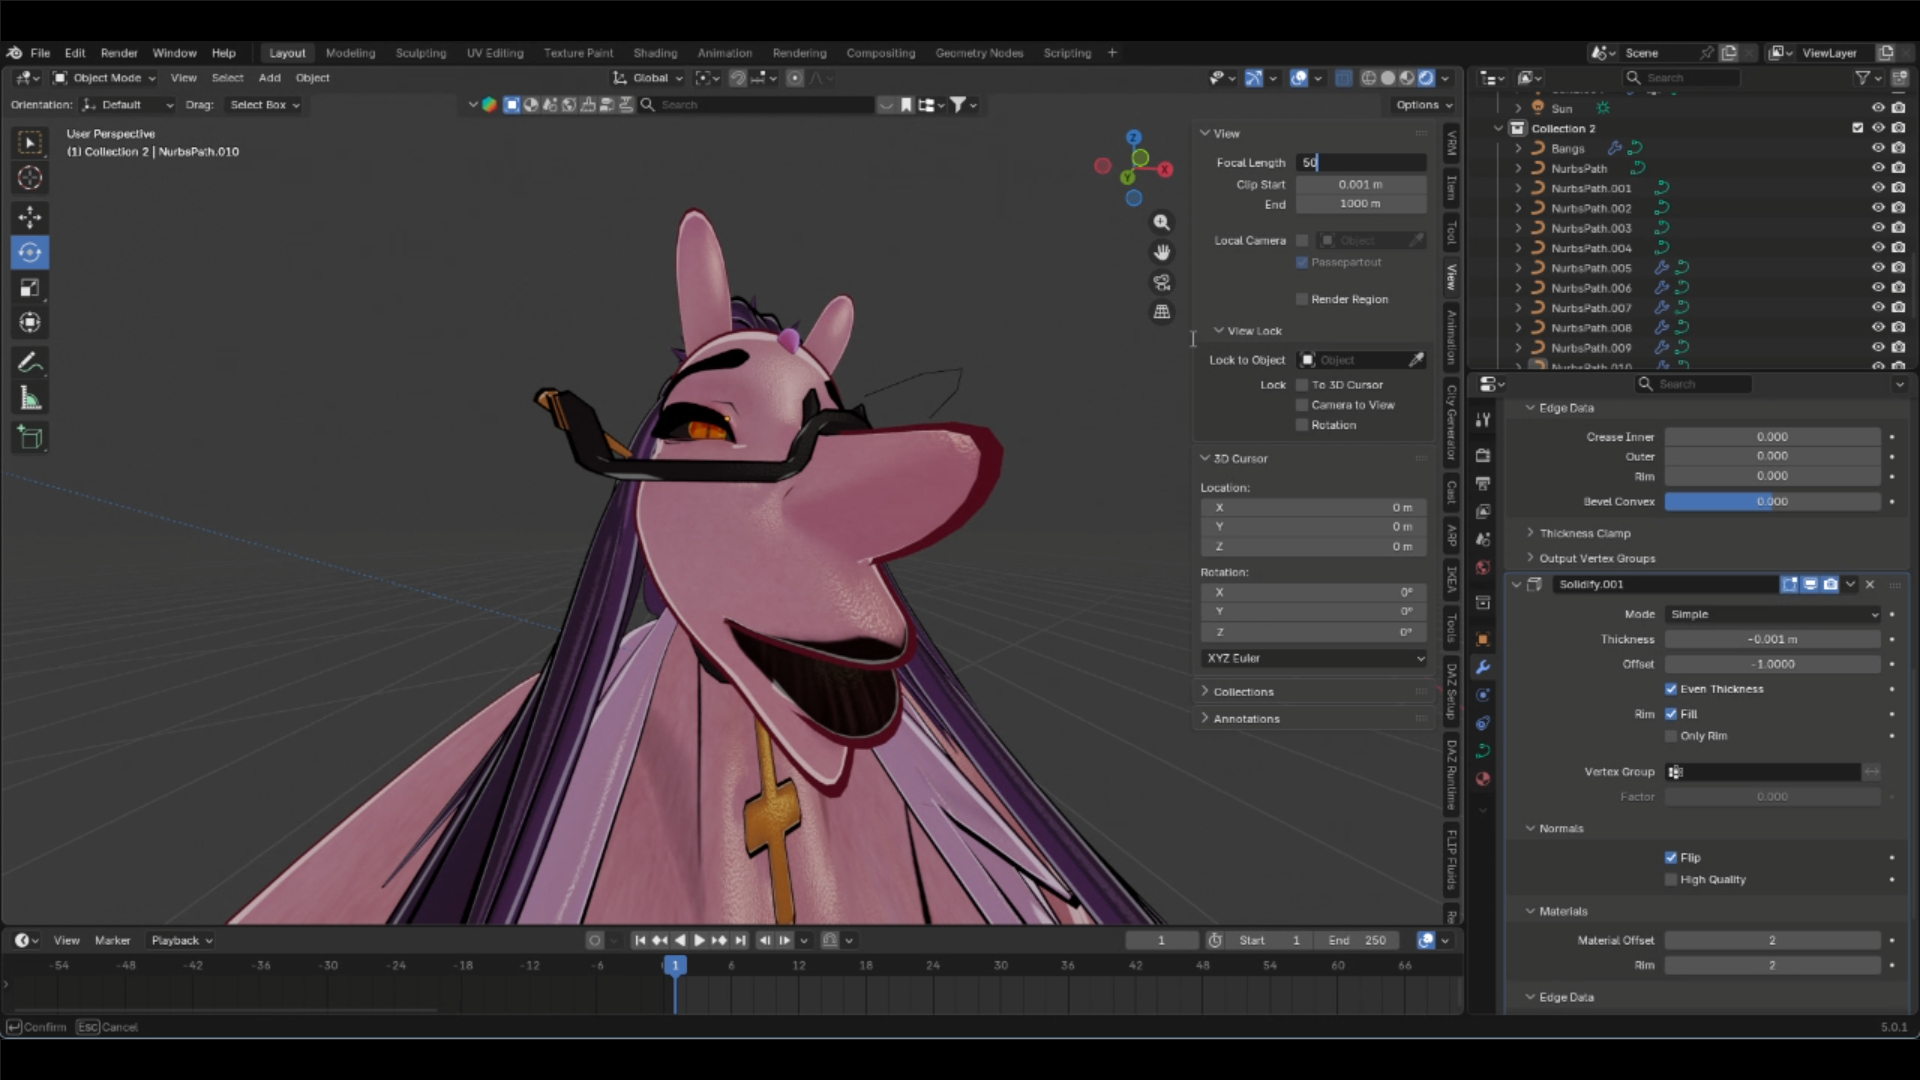
Task: Uncheck Even Thickness option
Action: [x=1671, y=689]
